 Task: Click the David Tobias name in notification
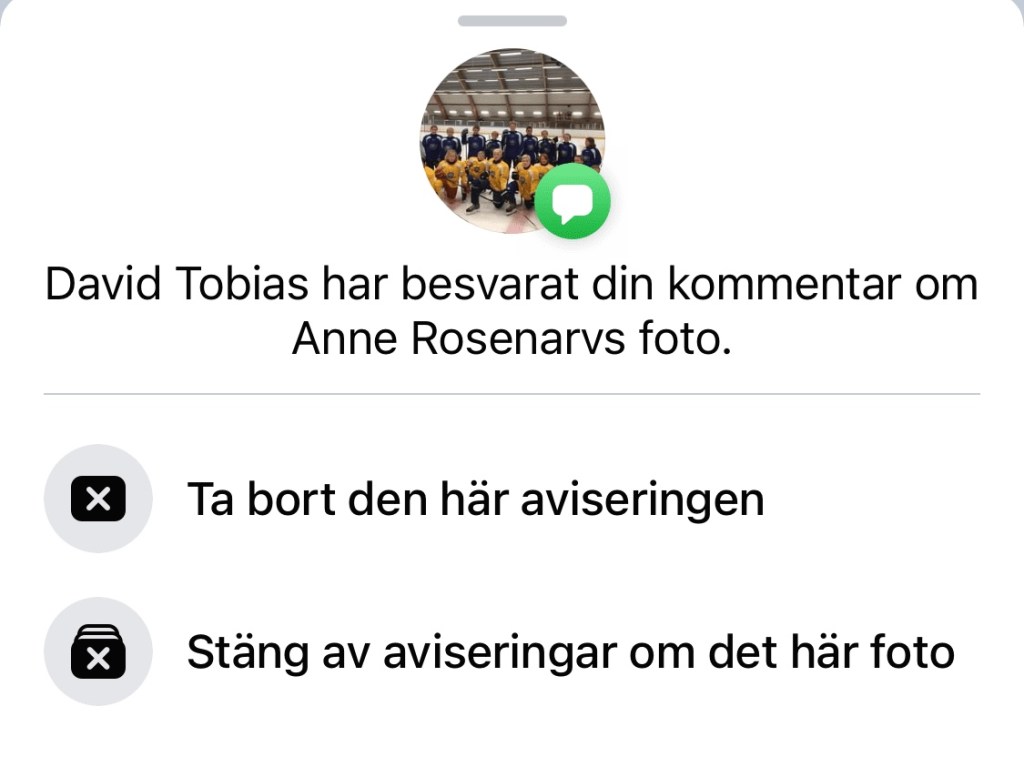[176, 284]
